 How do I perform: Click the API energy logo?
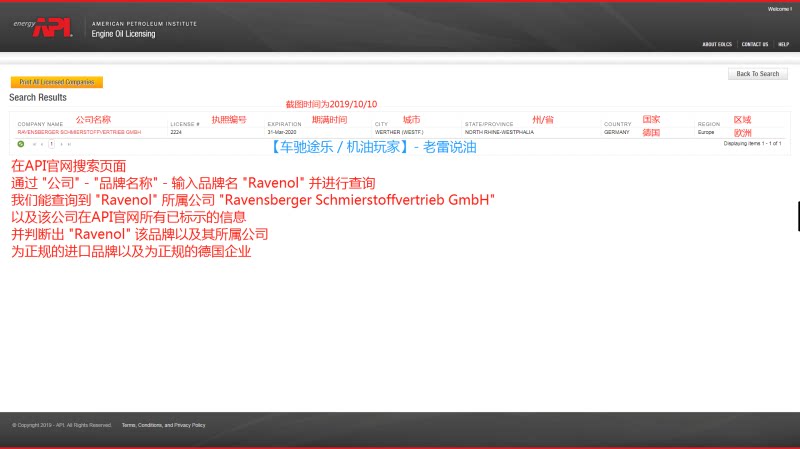(x=43, y=28)
